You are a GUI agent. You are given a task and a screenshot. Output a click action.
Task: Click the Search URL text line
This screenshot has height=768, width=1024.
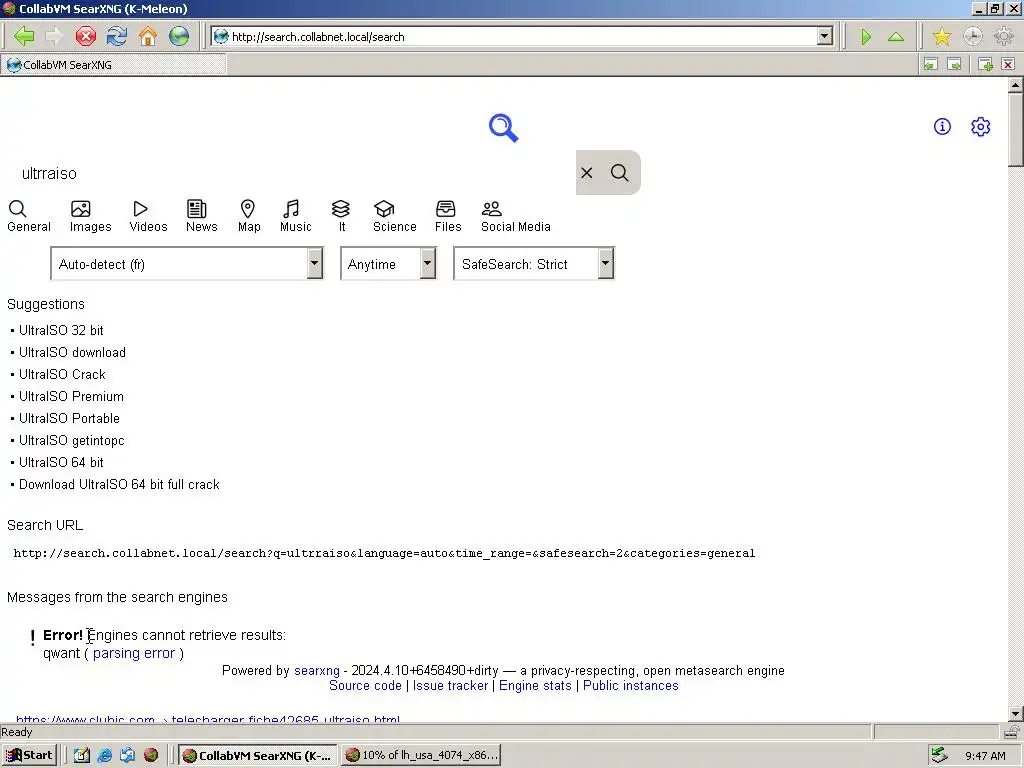click(384, 553)
